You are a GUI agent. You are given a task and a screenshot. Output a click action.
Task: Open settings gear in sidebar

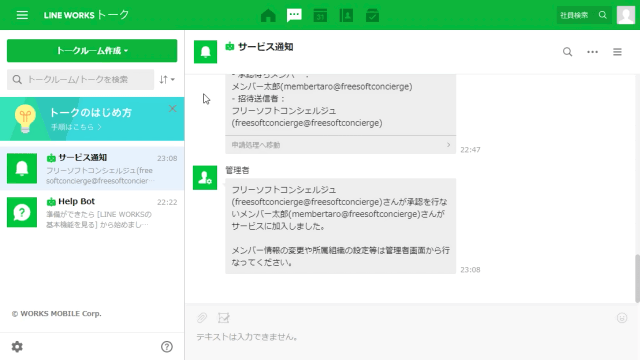(17, 347)
